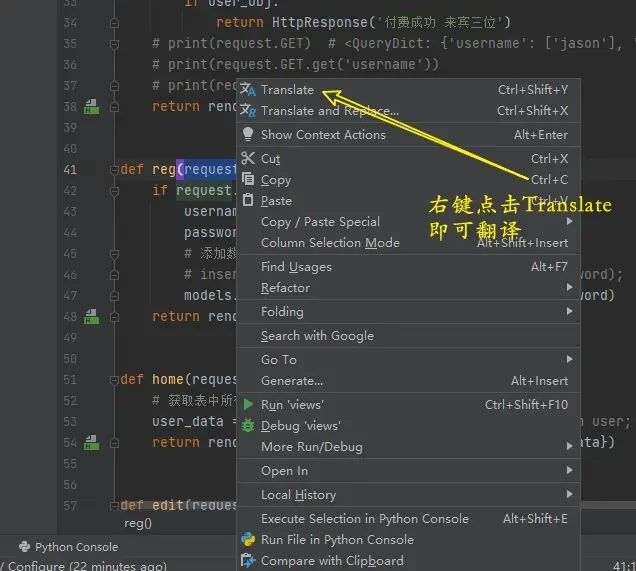This screenshot has width=636, height=571.
Task: Open the Go To submenu
Action: point(279,360)
